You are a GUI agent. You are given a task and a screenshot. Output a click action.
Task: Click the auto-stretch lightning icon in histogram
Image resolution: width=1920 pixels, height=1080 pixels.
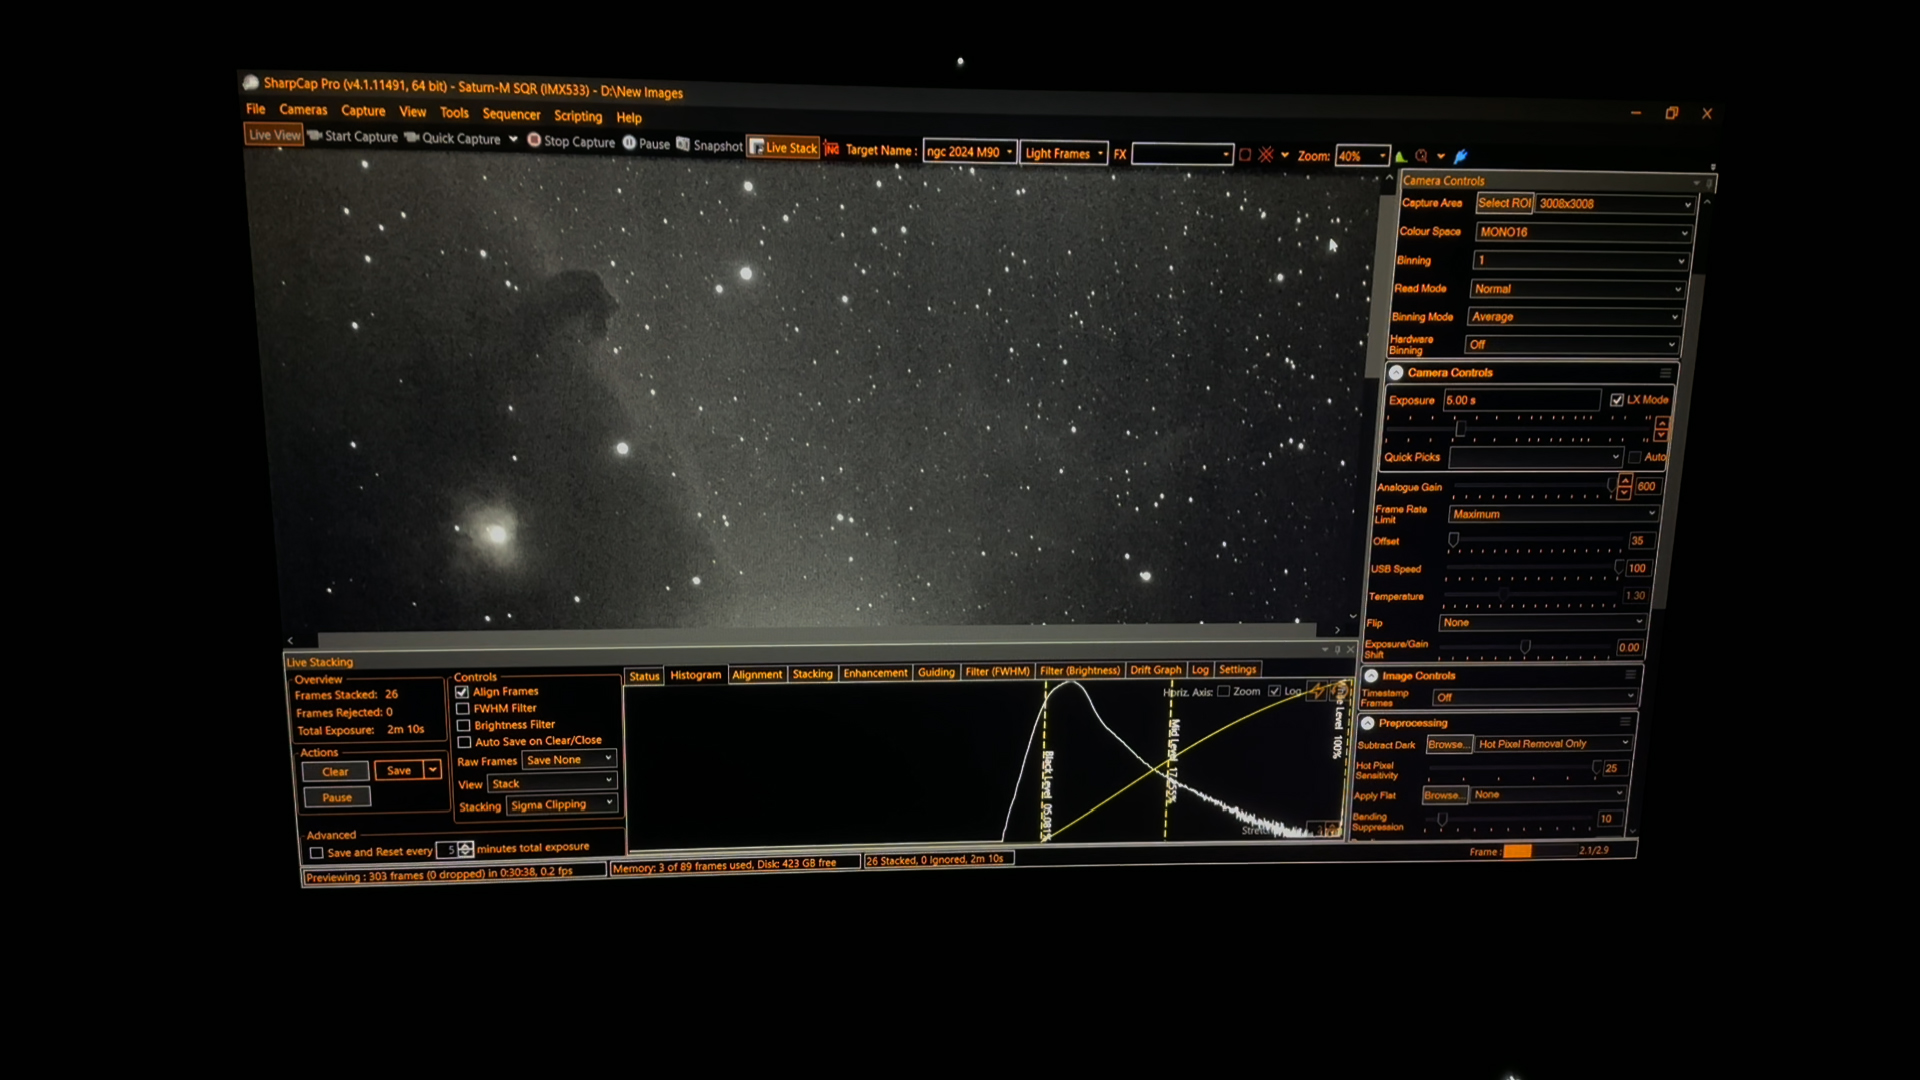click(x=1318, y=691)
